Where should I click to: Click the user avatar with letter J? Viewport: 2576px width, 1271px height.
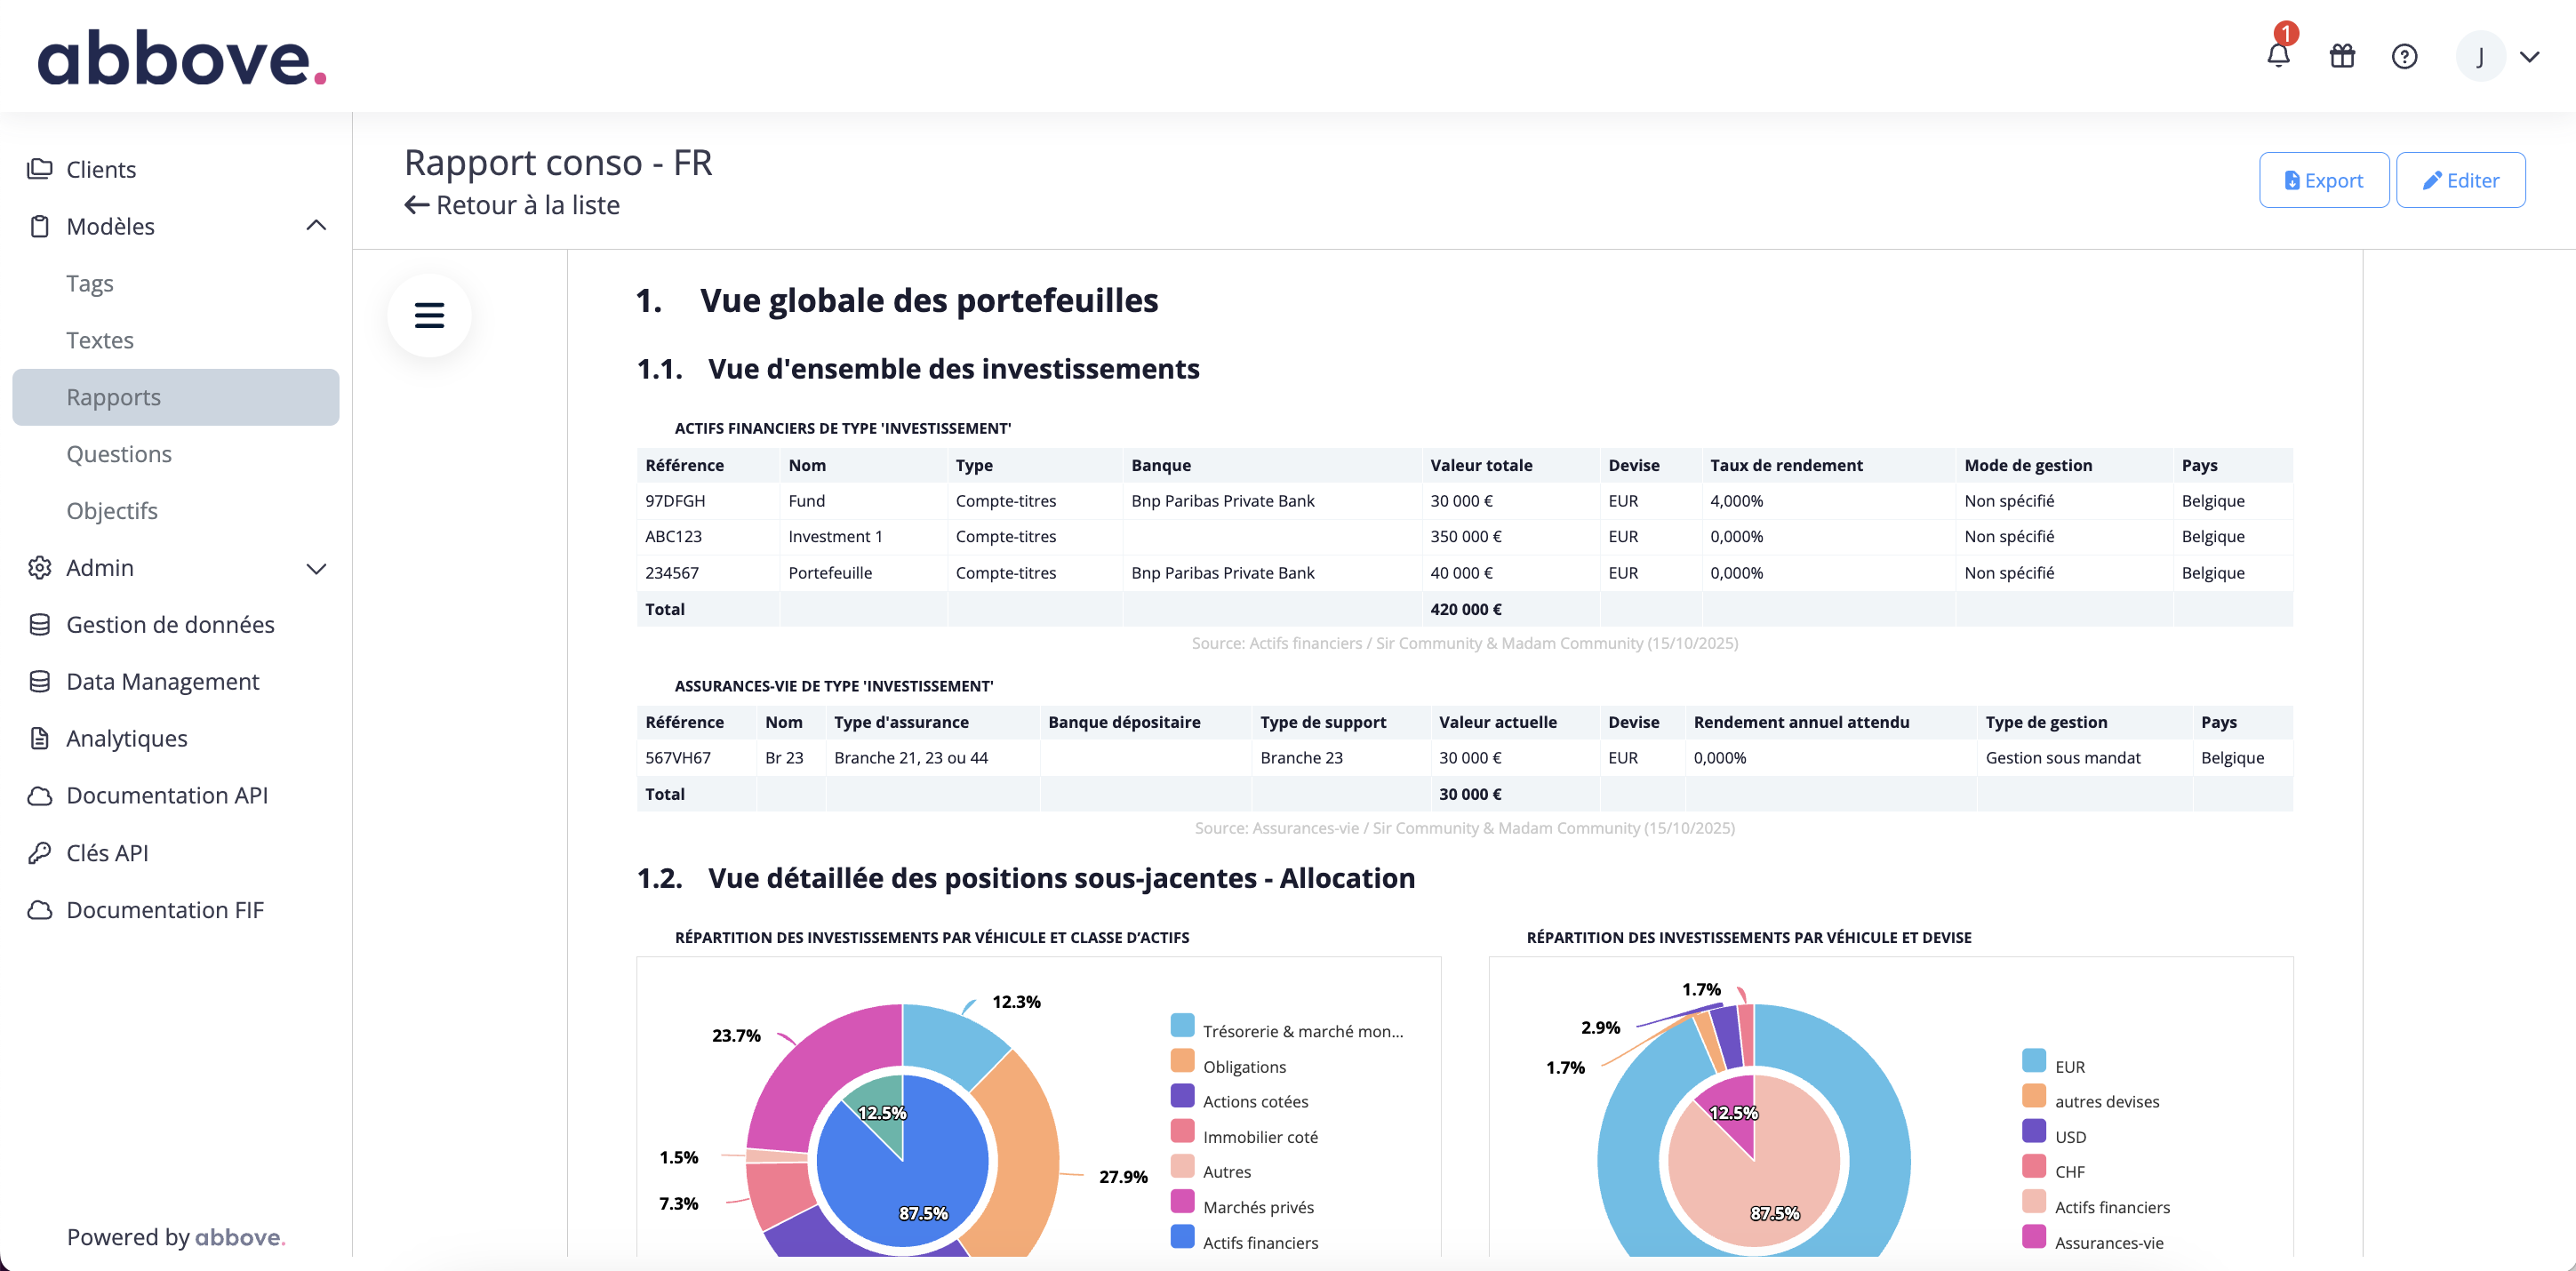tap(2480, 57)
